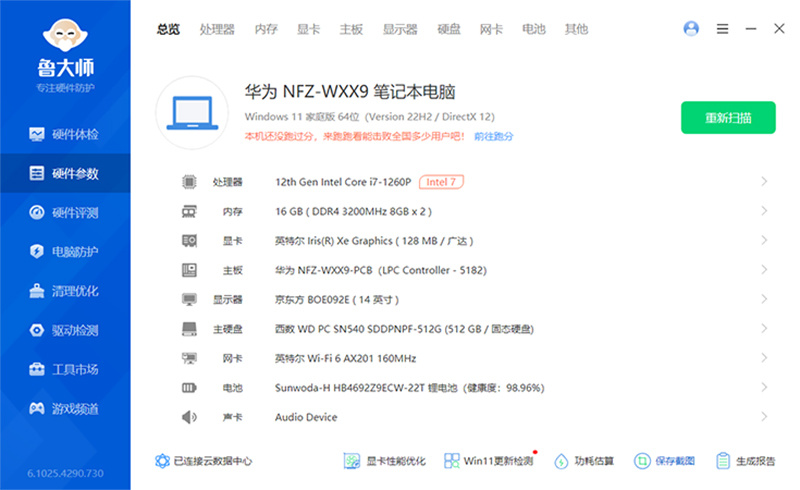Expand the 主硬盘 row chevron
The height and width of the screenshot is (490, 800).
point(764,328)
